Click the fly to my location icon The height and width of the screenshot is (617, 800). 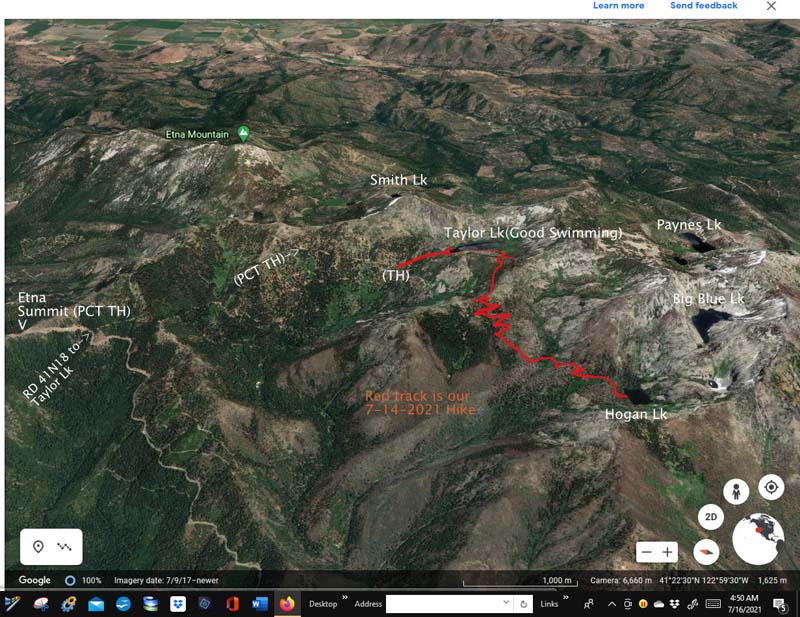coord(771,487)
